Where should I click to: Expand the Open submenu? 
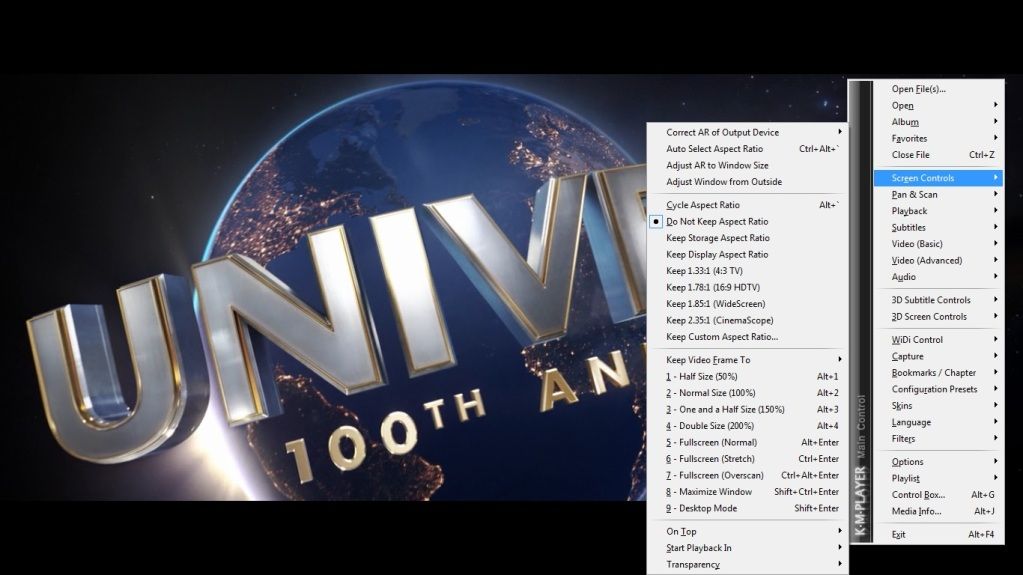938,106
